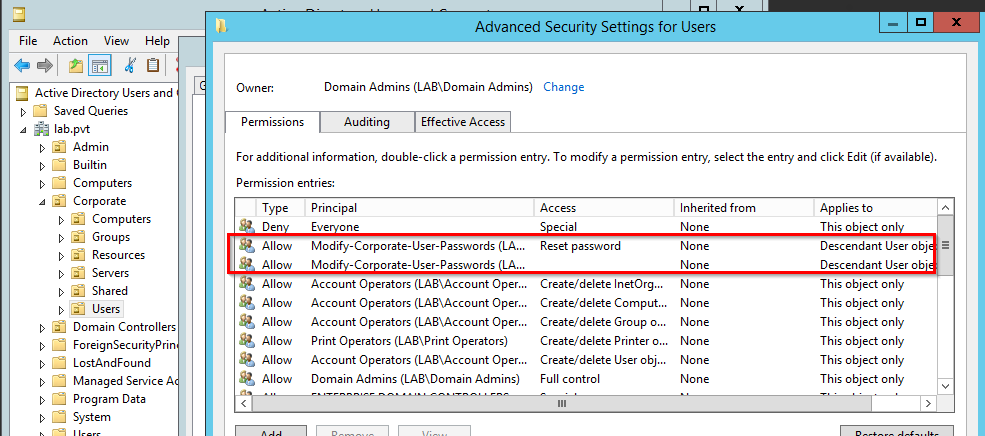Toggle the Show/Hide Console Tree icon
Viewport: 985px width, 436px height.
click(x=99, y=65)
